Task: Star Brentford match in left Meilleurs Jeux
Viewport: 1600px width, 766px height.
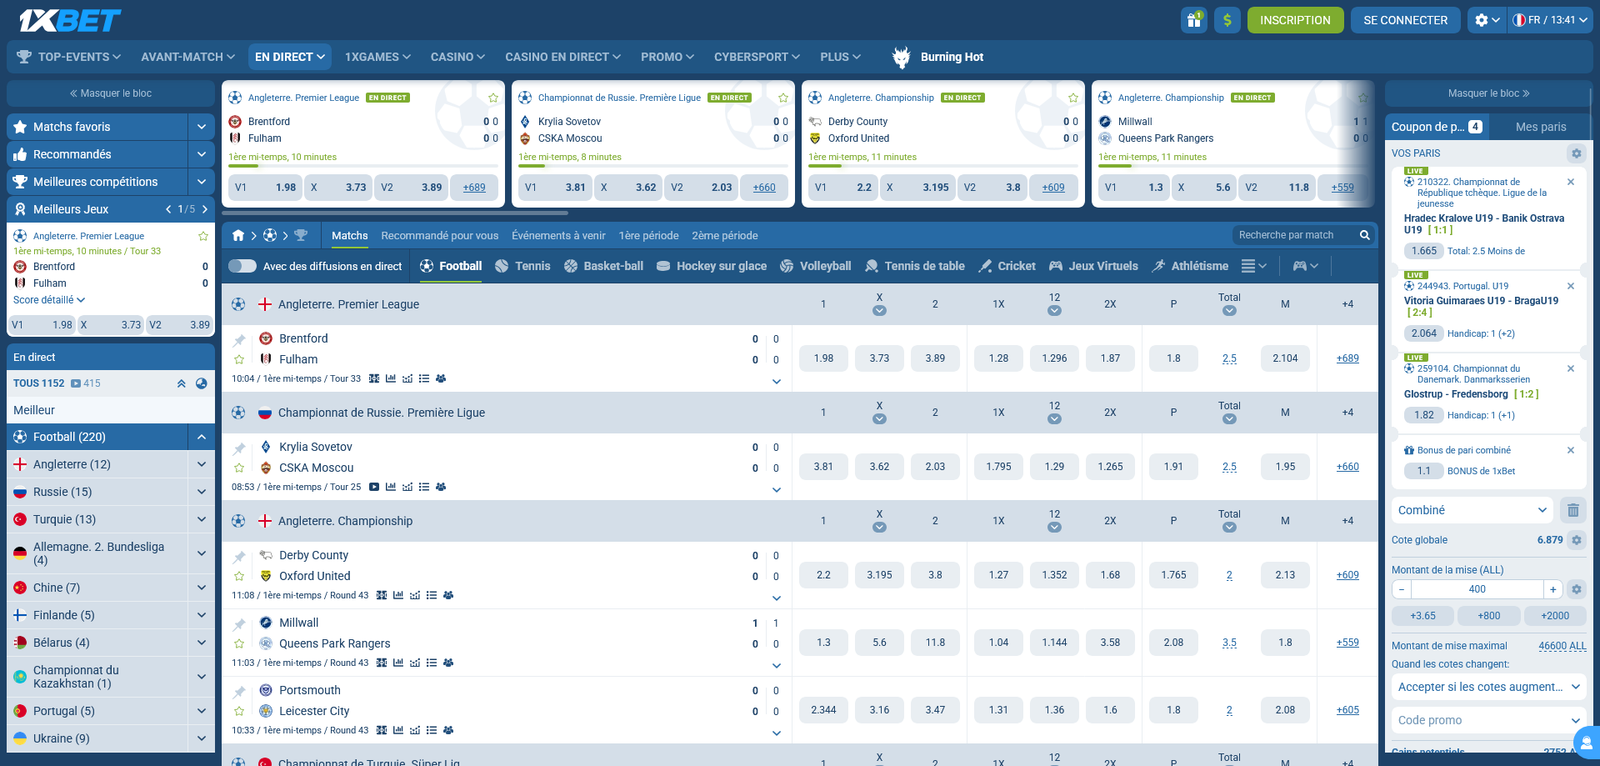Action: point(203,236)
